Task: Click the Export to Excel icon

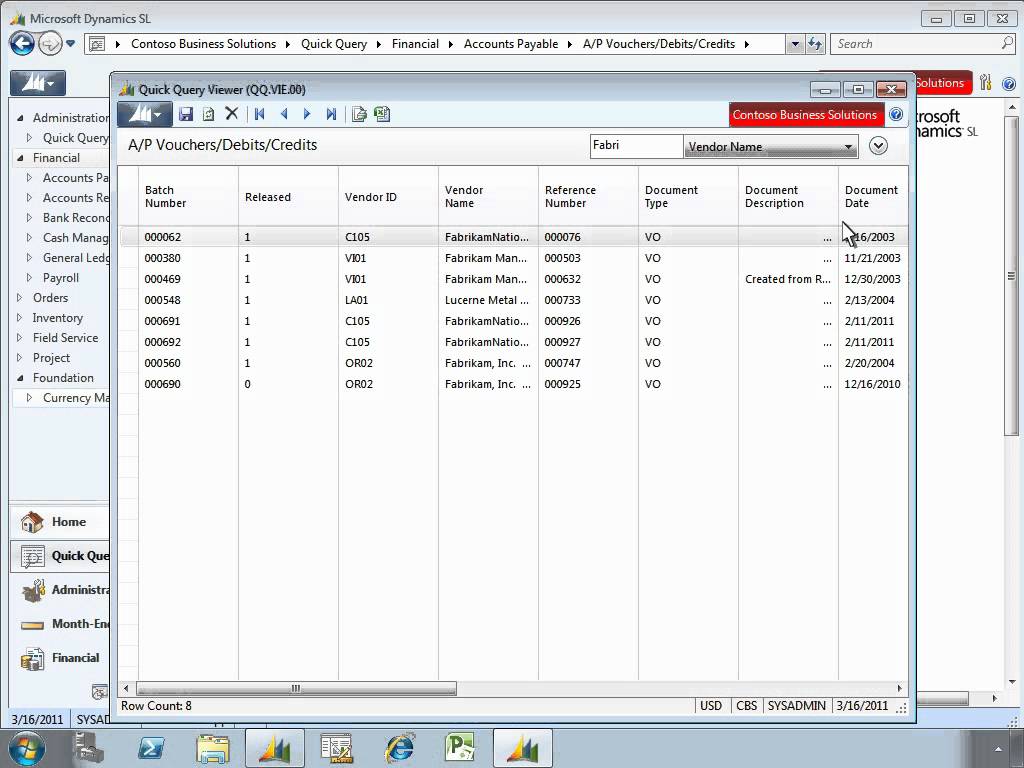Action: (382, 114)
